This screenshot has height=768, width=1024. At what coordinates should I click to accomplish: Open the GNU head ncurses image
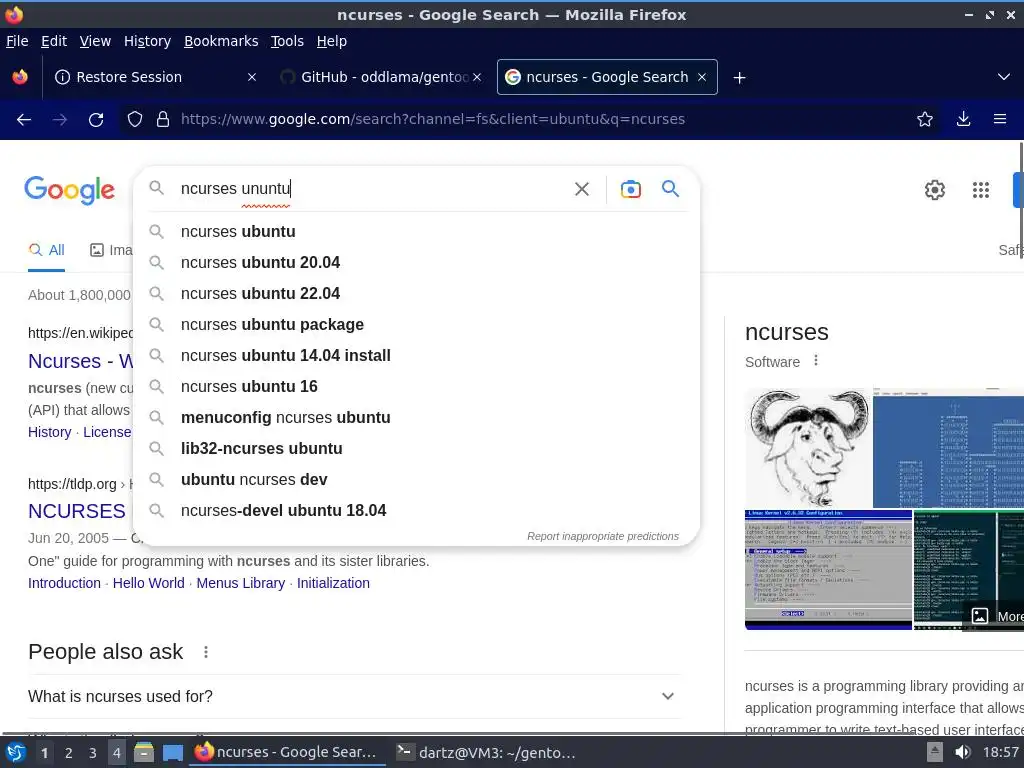[x=808, y=447]
